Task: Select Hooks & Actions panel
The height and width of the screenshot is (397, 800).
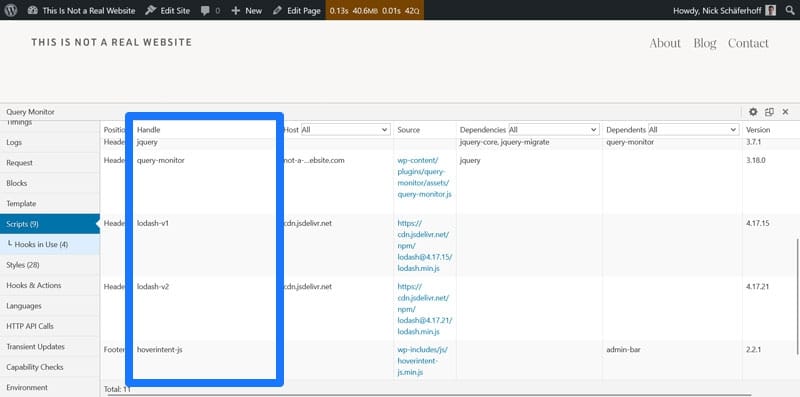Action: tap(50, 285)
